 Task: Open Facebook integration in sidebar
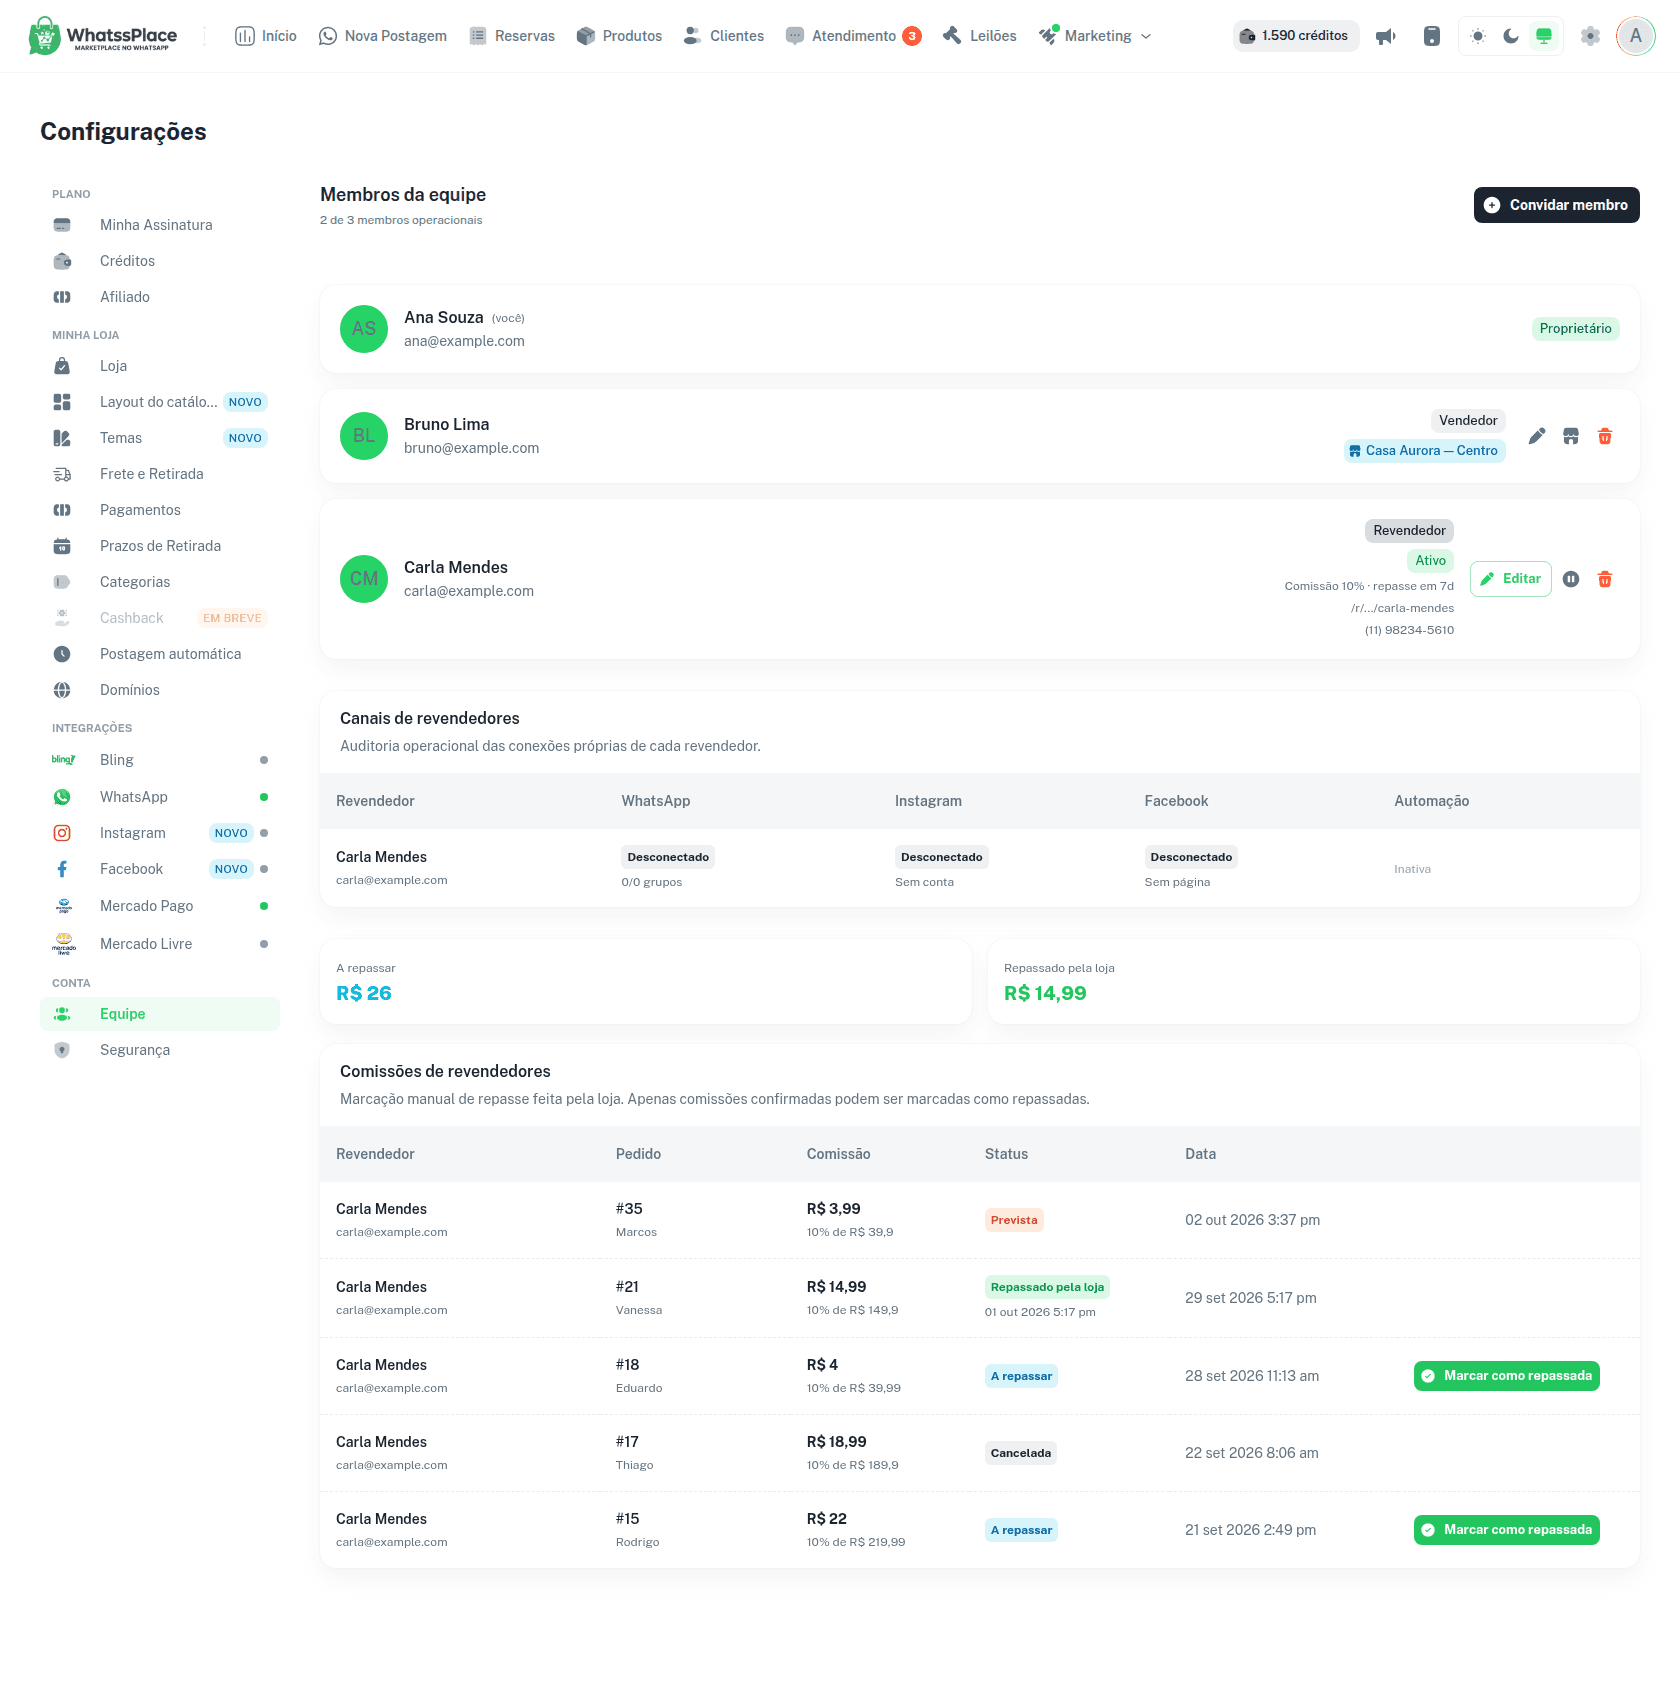coord(160,869)
